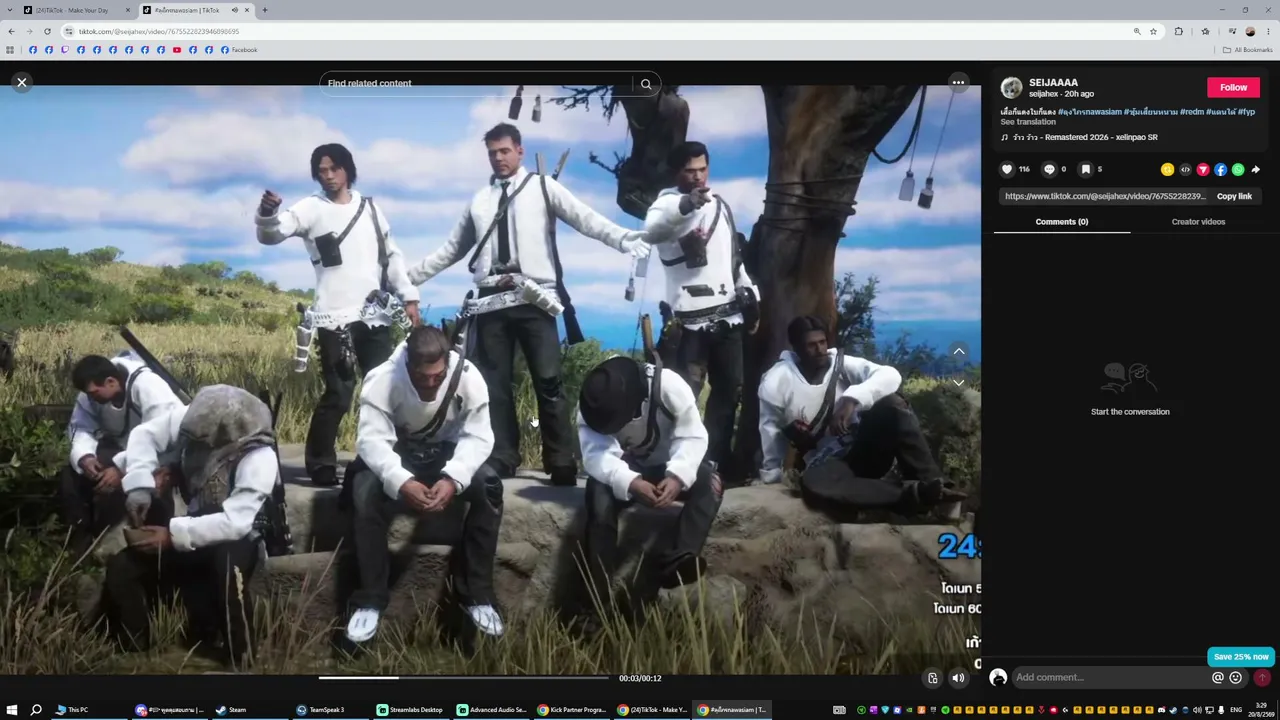
Task: Open the #fyp hashtag
Action: pos(1246,112)
